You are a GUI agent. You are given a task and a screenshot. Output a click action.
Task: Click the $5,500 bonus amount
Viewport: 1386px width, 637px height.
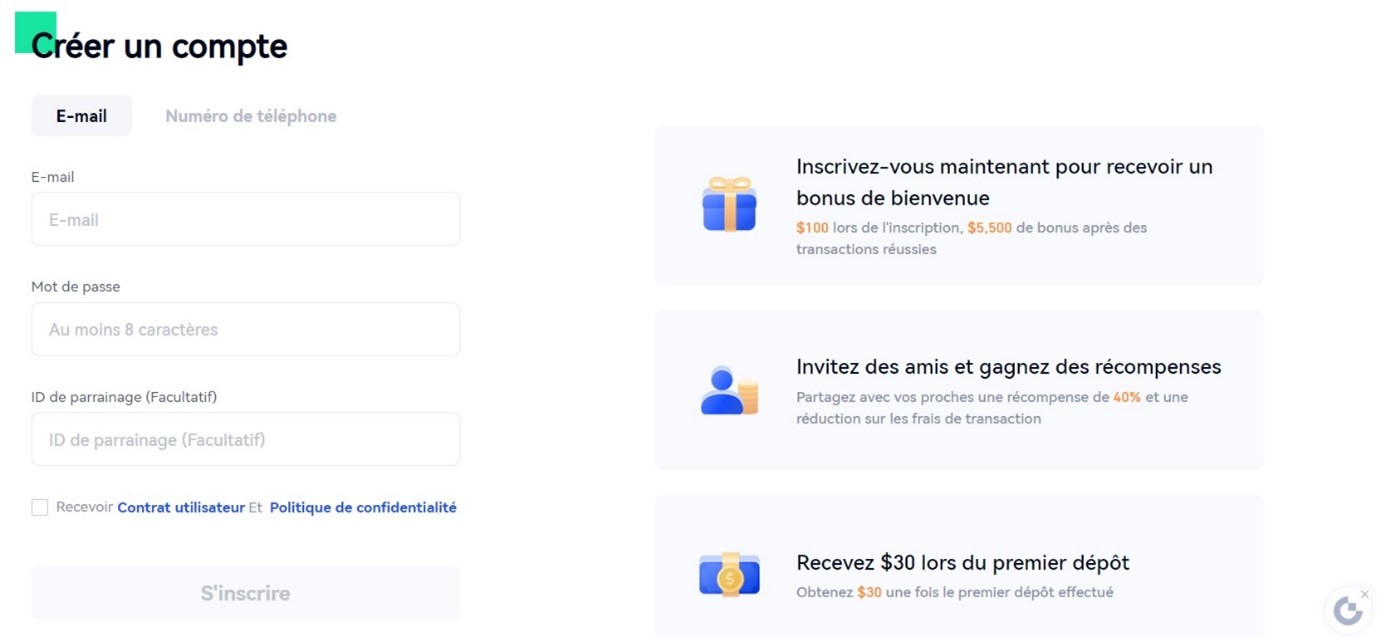pyautogui.click(x=989, y=228)
